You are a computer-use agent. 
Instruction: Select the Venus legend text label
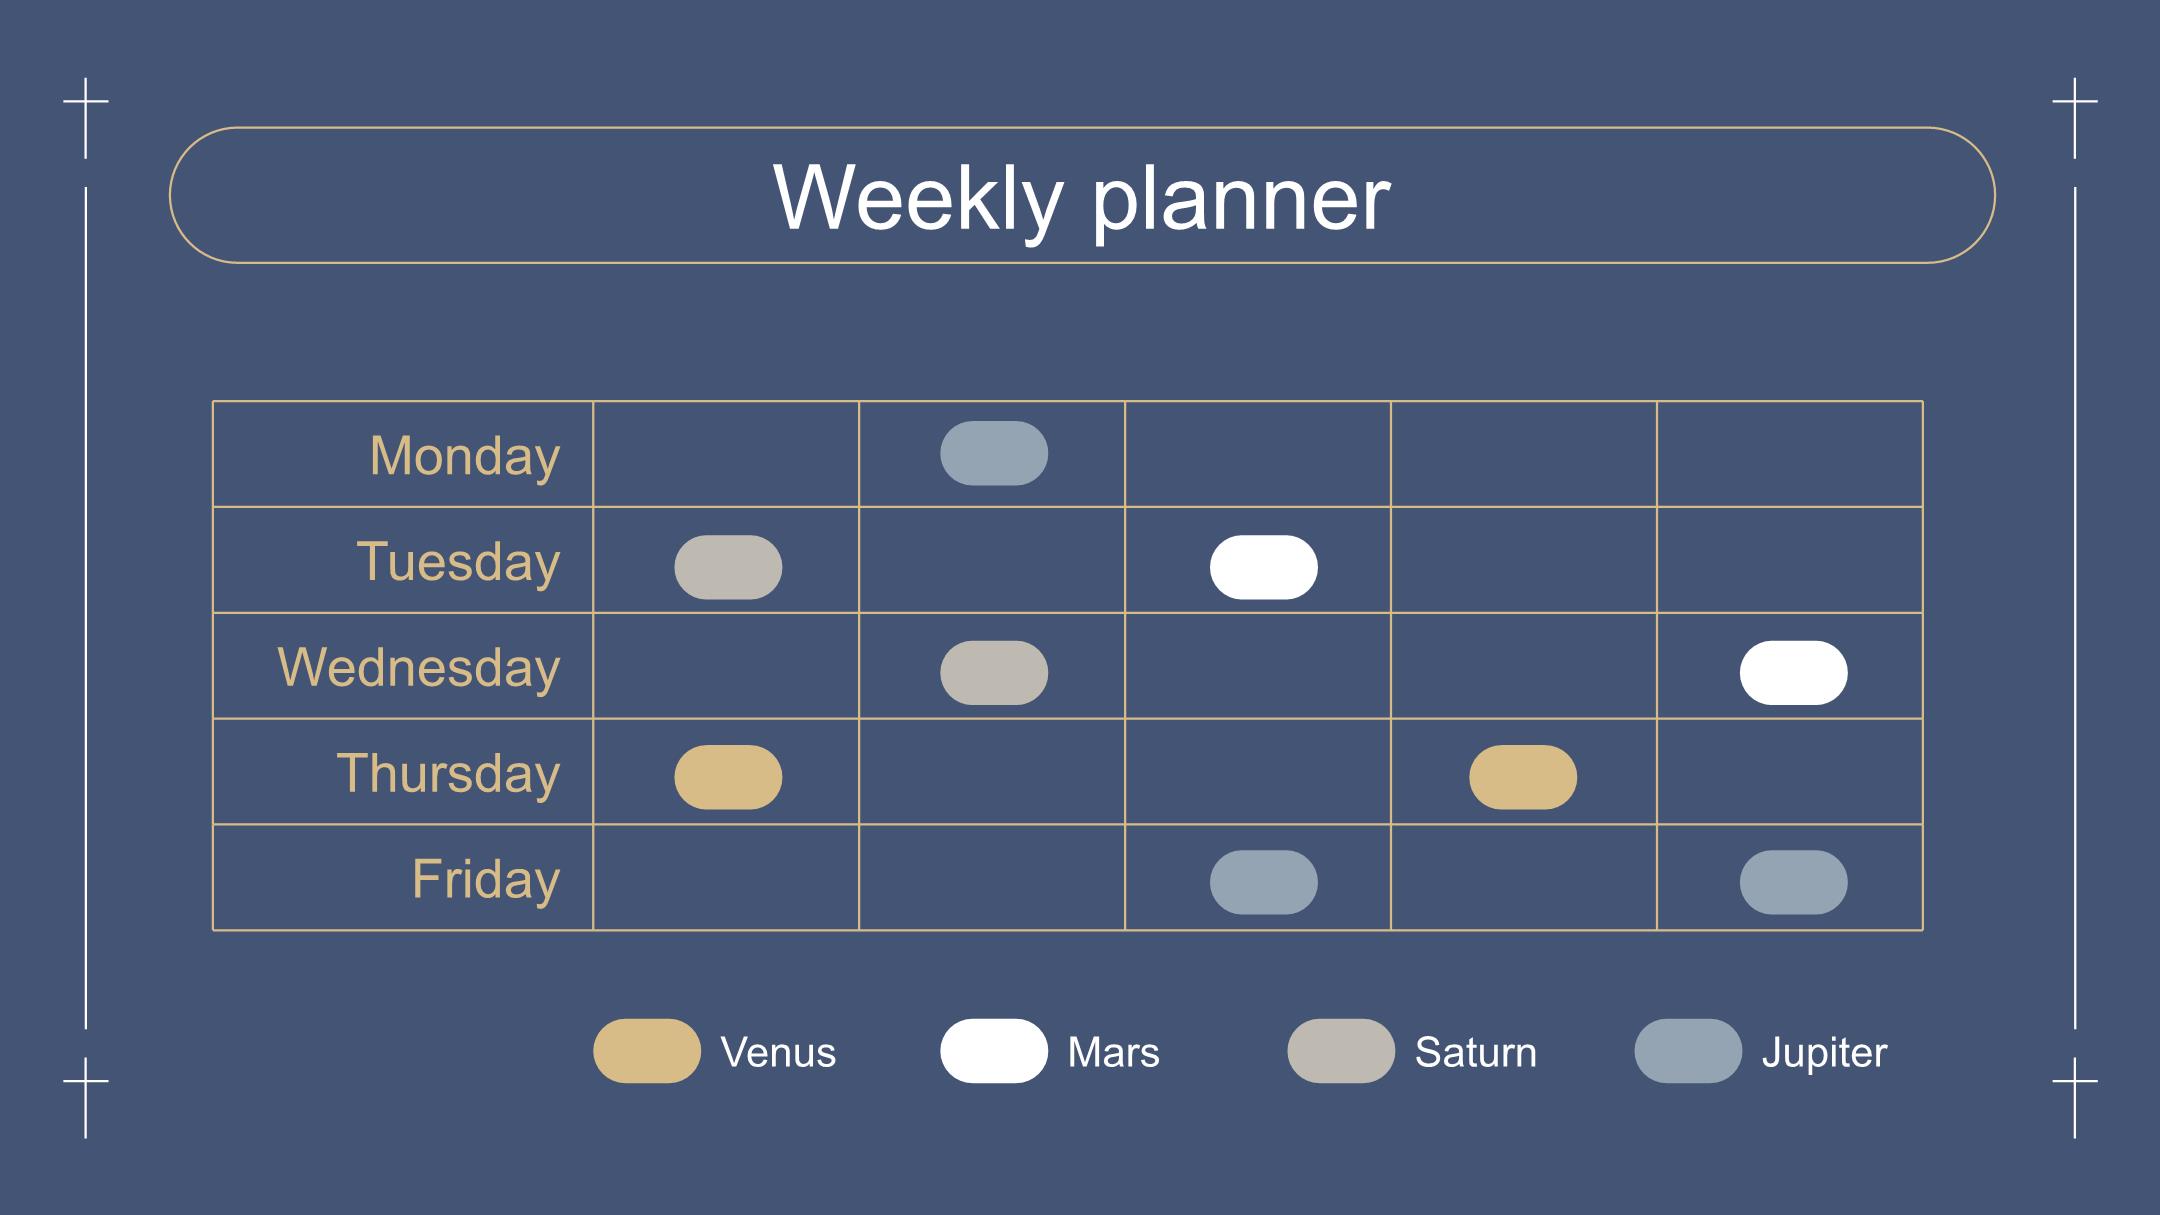[778, 1052]
